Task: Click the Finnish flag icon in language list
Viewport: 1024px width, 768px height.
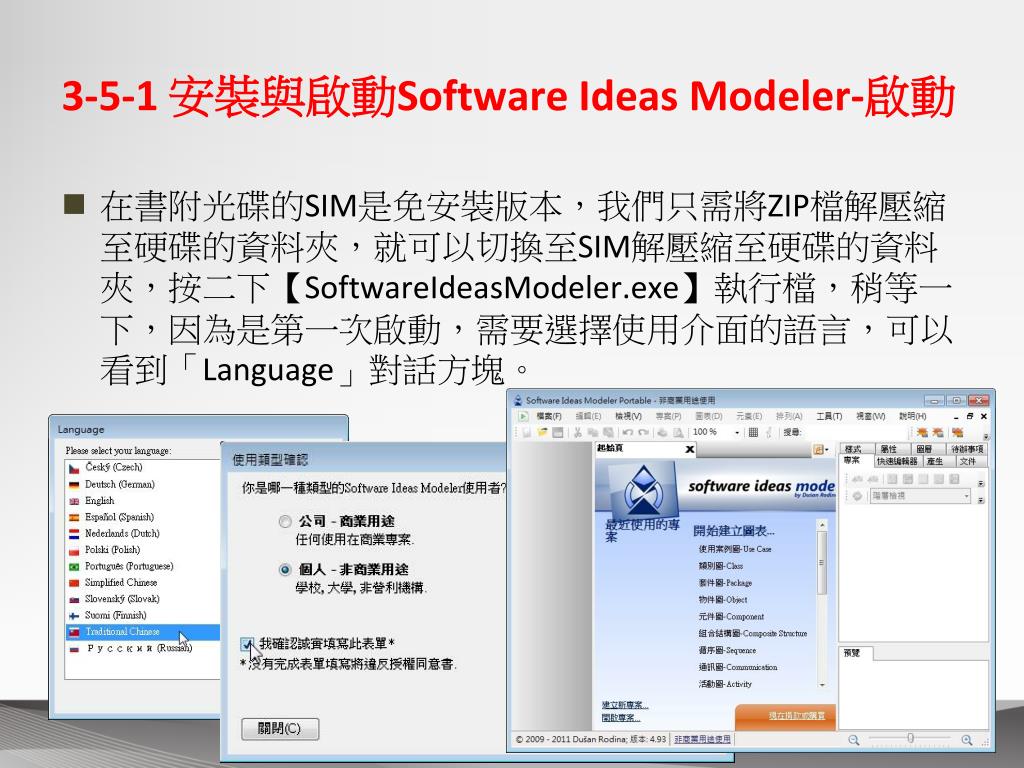Action: tap(74, 615)
